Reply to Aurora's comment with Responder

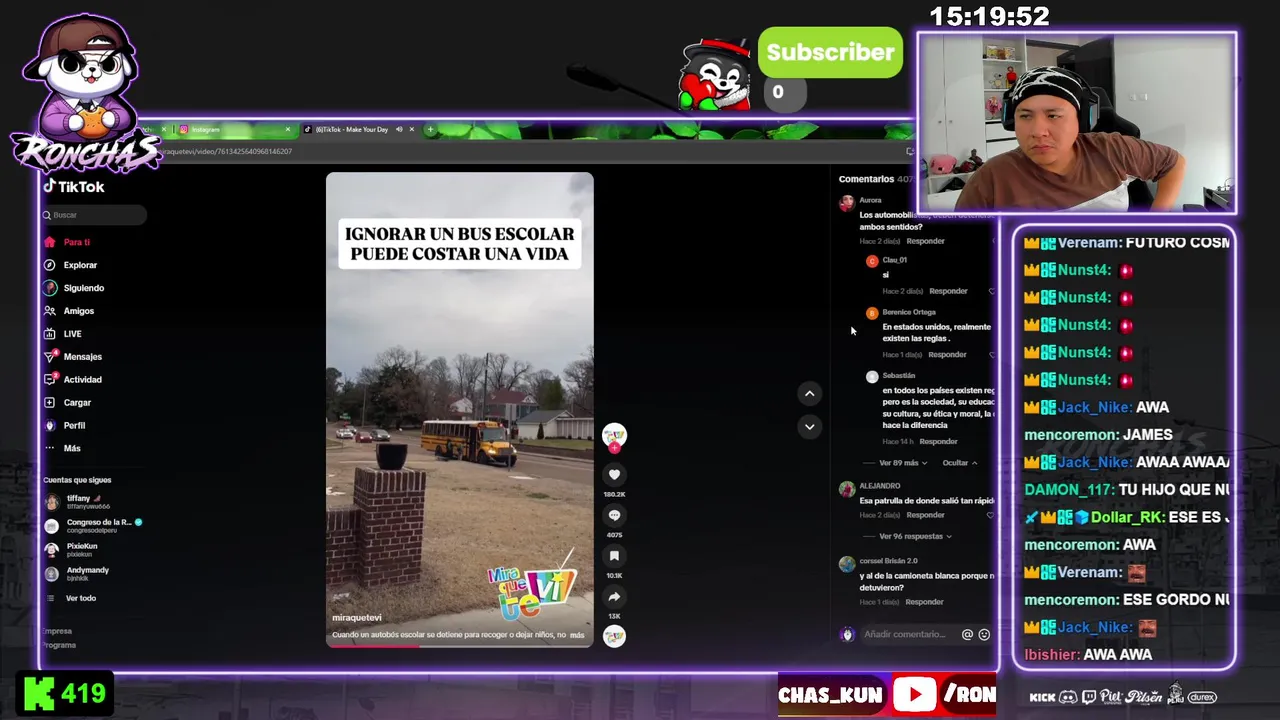(925, 241)
